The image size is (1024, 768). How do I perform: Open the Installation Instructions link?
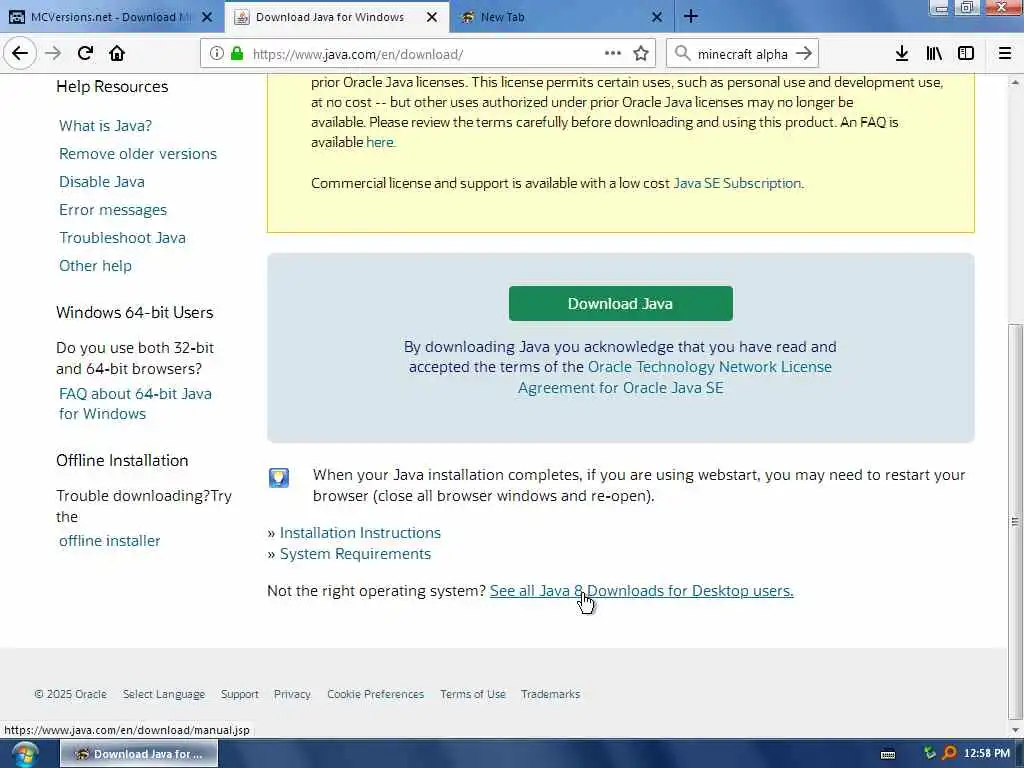coord(360,533)
